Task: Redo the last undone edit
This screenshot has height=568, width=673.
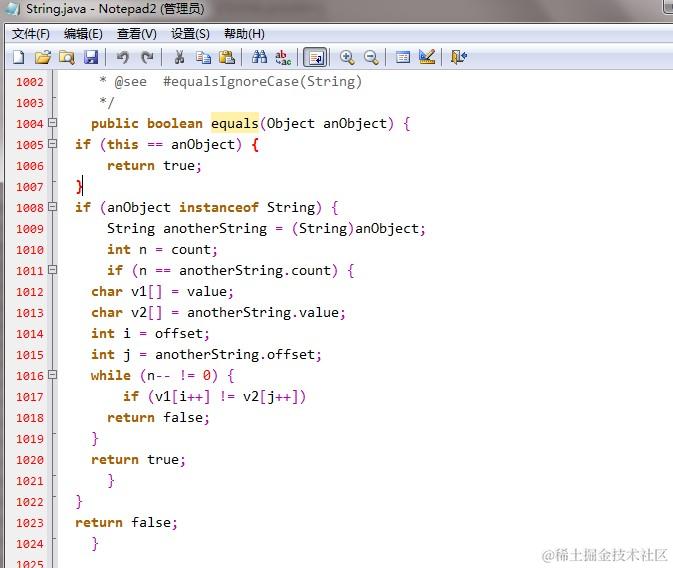Action: 147,57
